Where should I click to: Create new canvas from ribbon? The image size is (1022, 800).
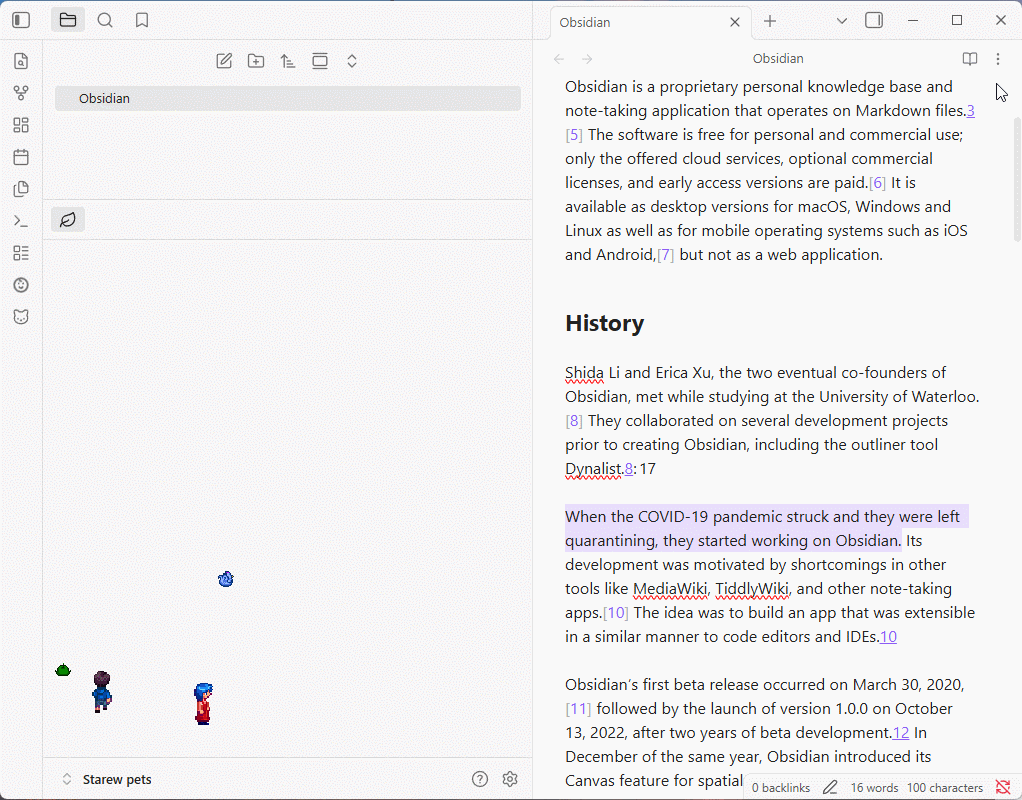pyautogui.click(x=21, y=125)
